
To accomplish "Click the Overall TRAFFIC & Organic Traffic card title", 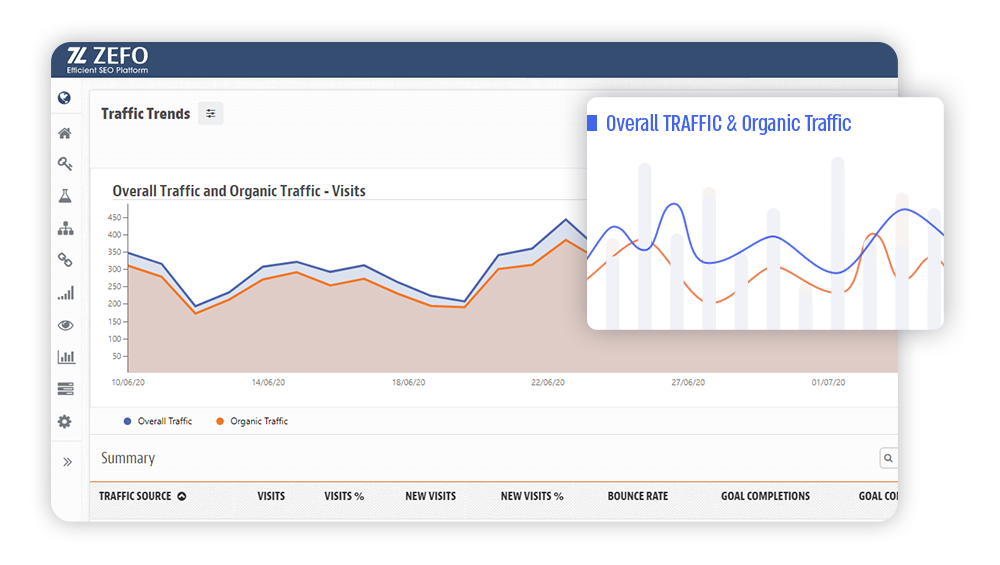I will pos(728,123).
